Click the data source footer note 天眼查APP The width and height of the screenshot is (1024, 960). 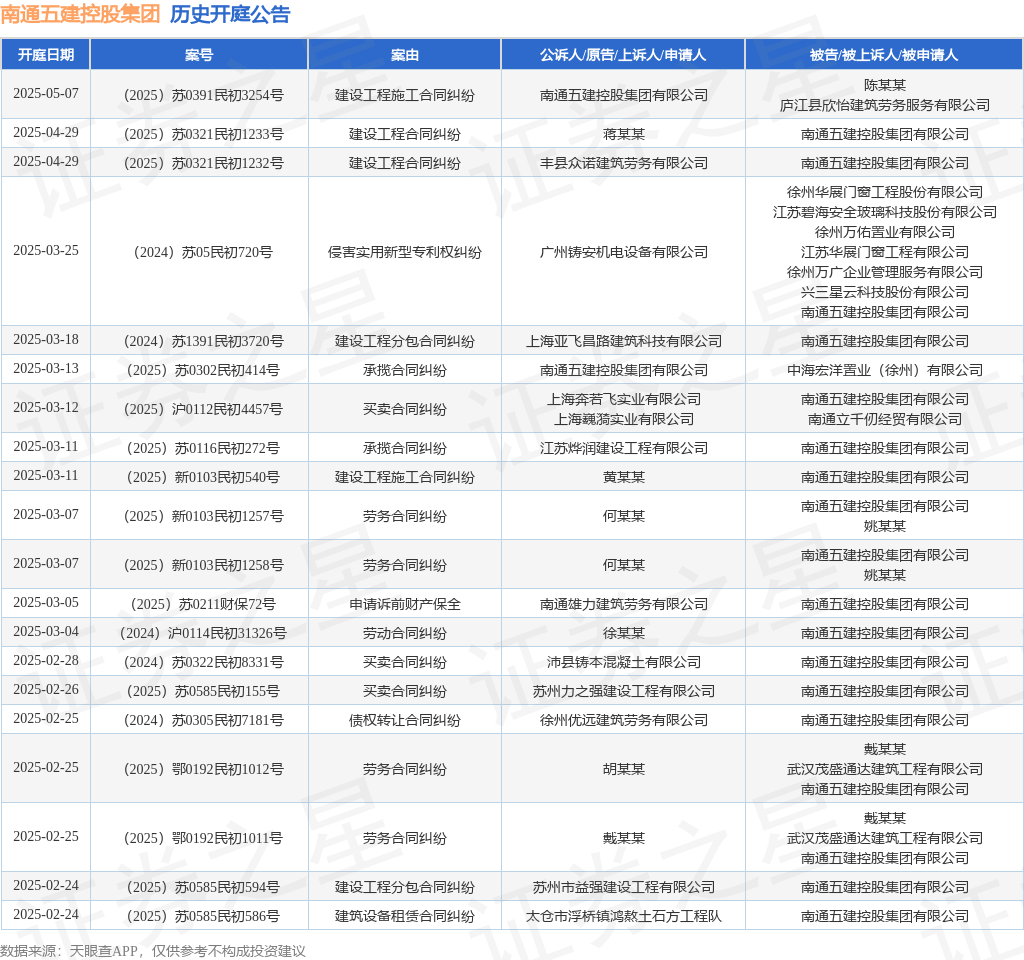[x=103, y=951]
